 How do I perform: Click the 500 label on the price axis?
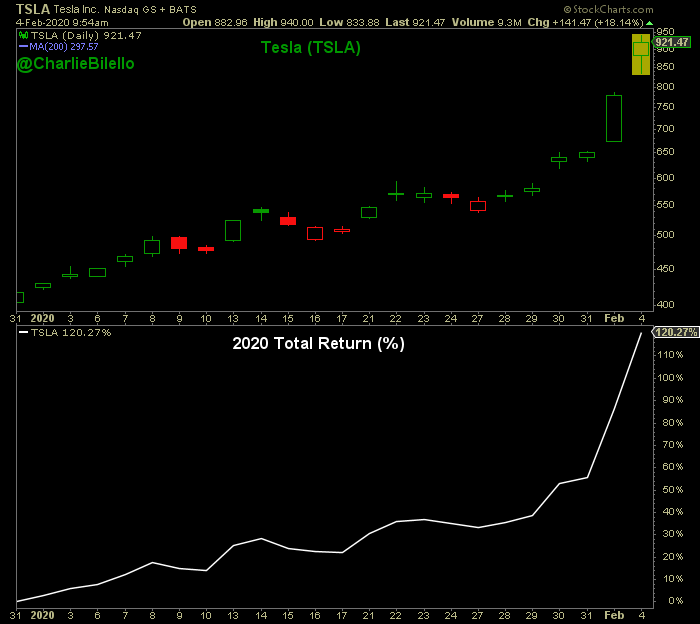(665, 235)
